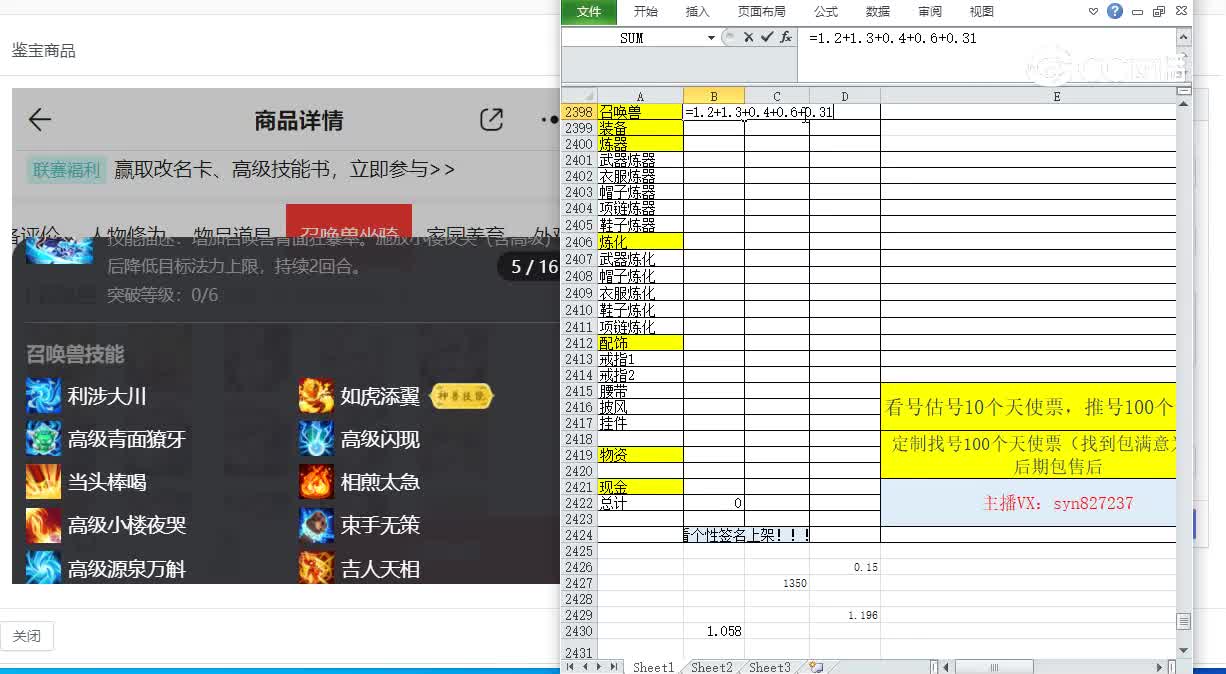This screenshot has width=1226, height=674.
Task: Open the 联赛福利 badge
Action: point(67,170)
